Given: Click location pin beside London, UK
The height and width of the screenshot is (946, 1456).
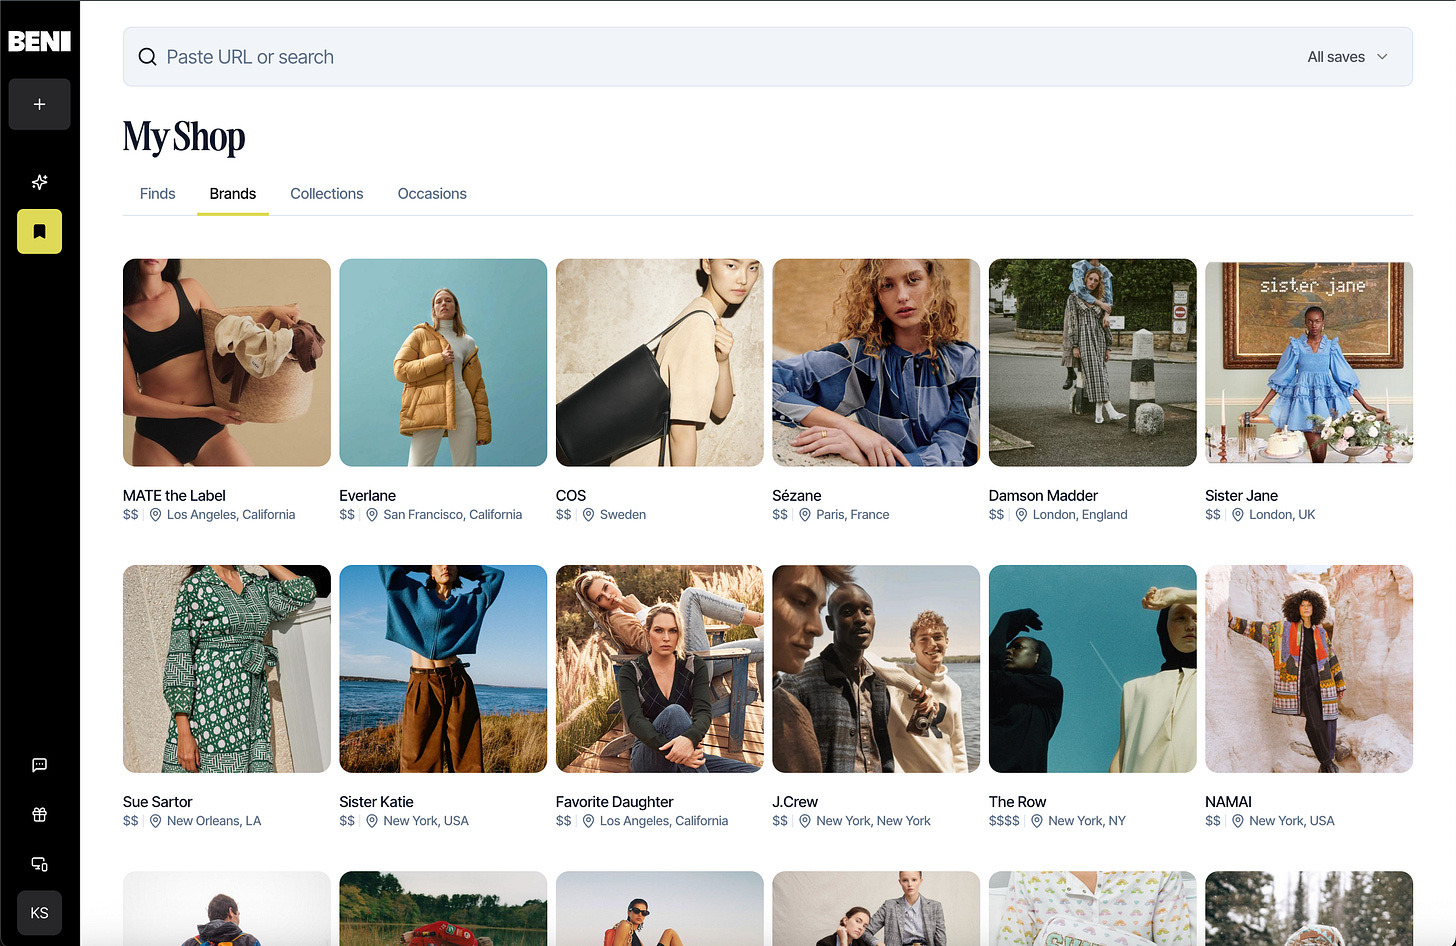Looking at the screenshot, I should (1238, 515).
